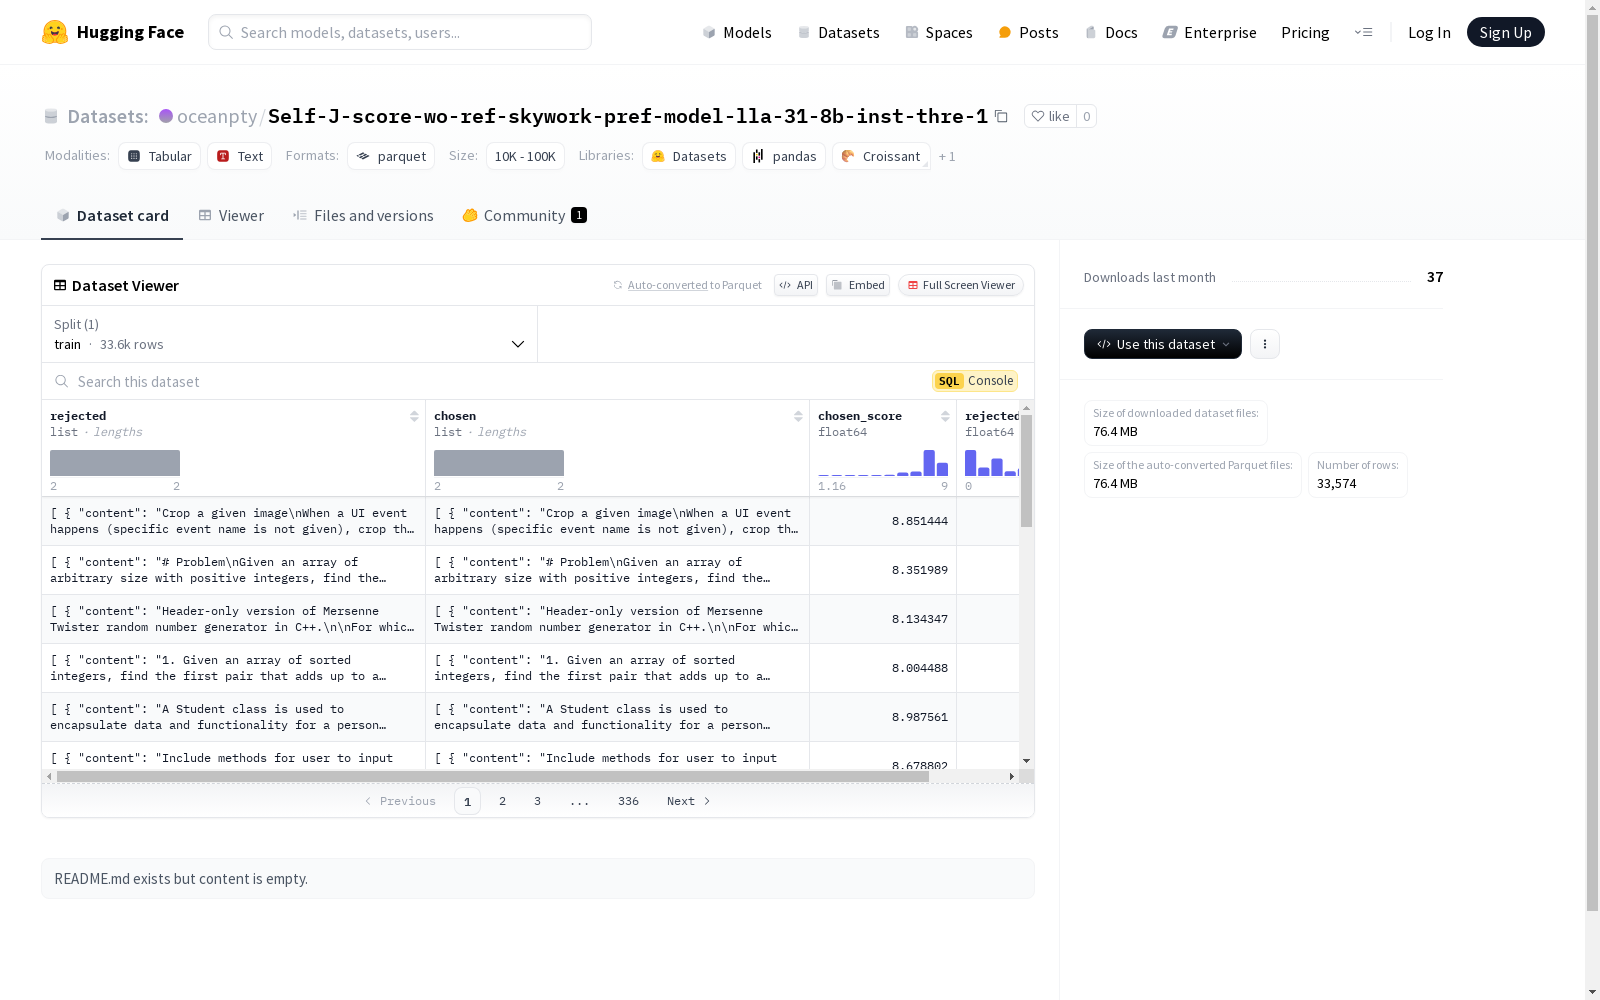Go to page 2 of the dataset
Screen dimensions: 1600x1000
coord(502,801)
